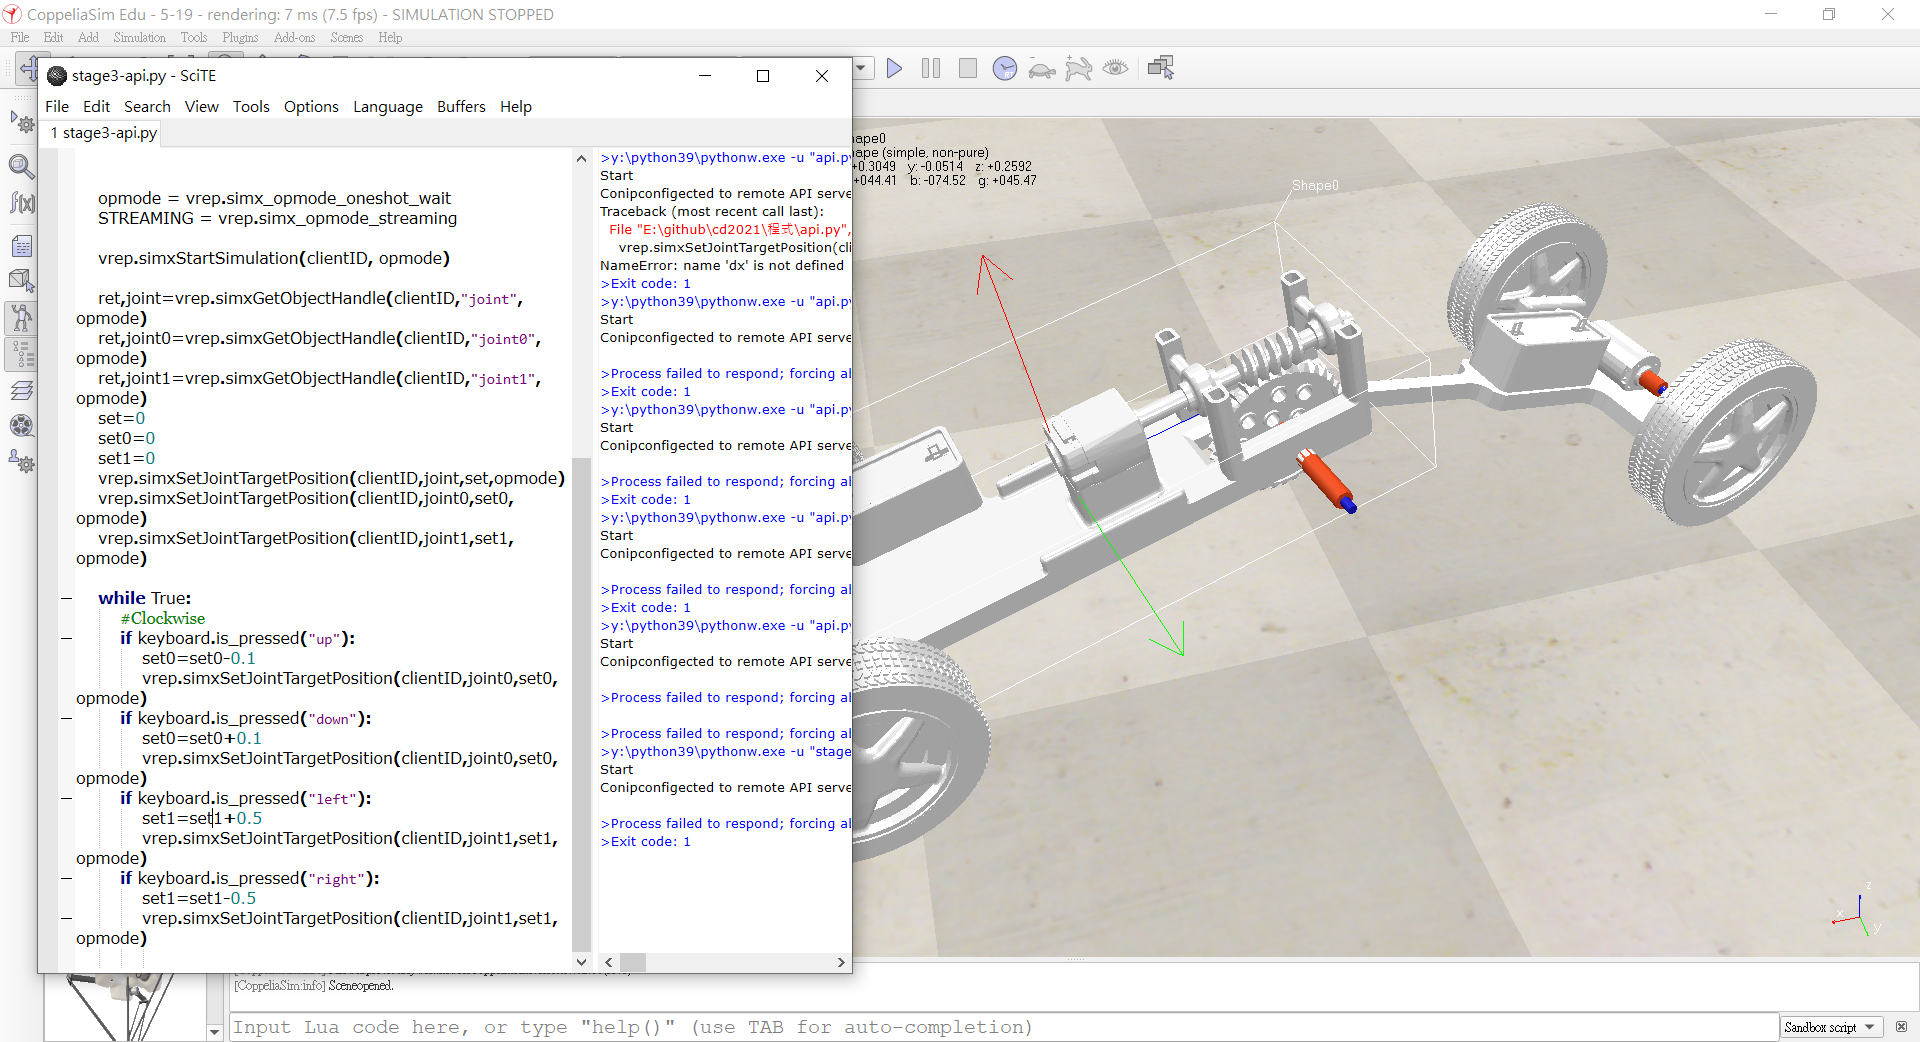
Task: Open the layers icon in sidebar
Action: [21, 391]
